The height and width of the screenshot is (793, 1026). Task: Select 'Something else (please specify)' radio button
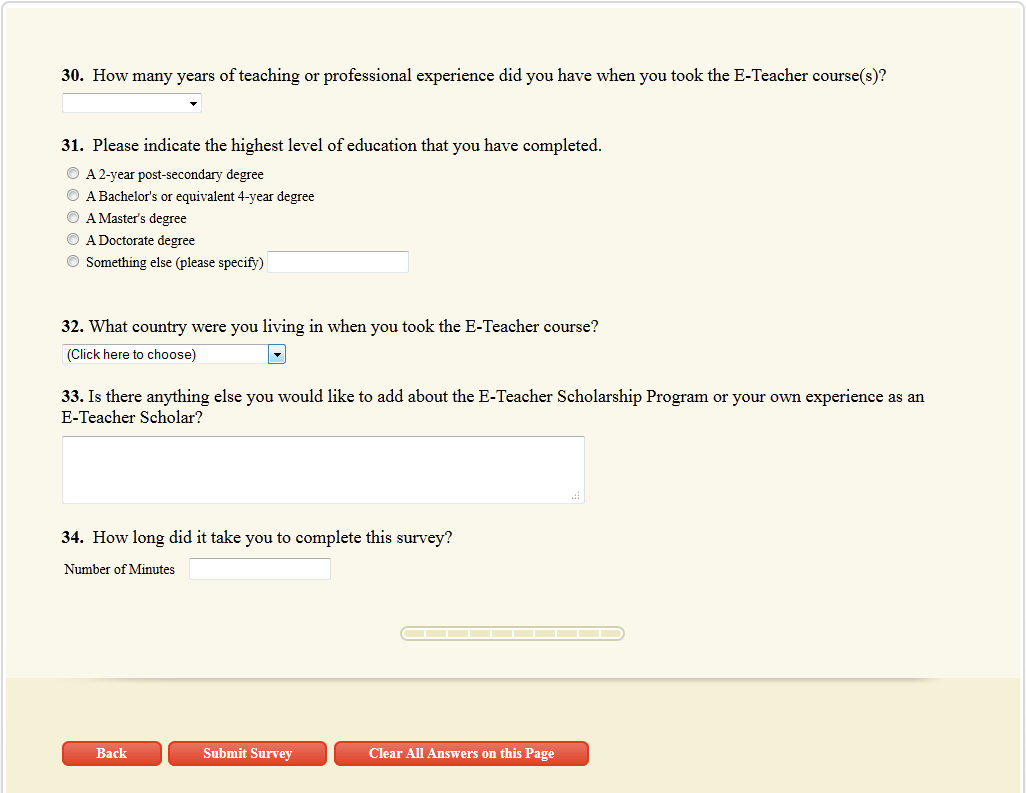click(x=73, y=262)
